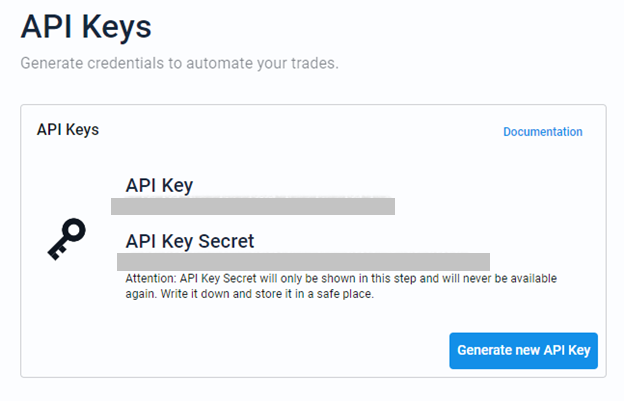This screenshot has height=401, width=624.
Task: Click the "API Keys" title inside the card
Action: pyautogui.click(x=68, y=130)
